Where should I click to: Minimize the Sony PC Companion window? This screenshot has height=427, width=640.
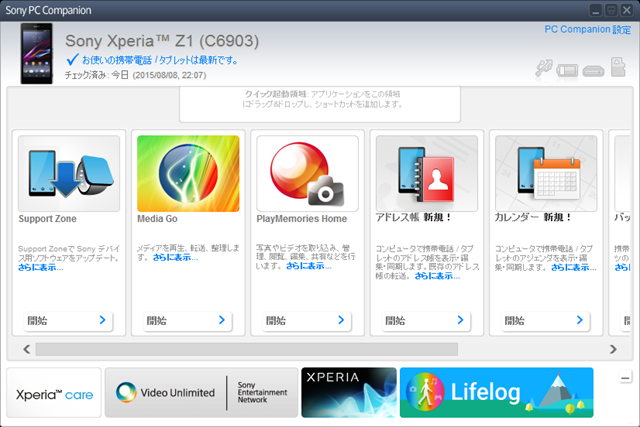pos(596,10)
